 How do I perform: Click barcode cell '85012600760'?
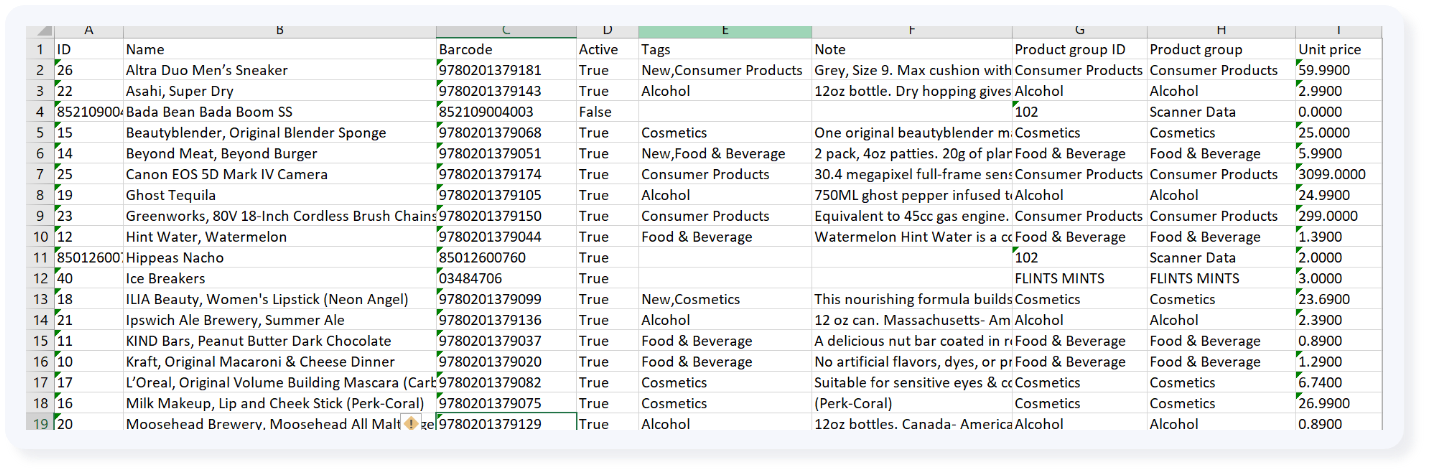click(506, 257)
